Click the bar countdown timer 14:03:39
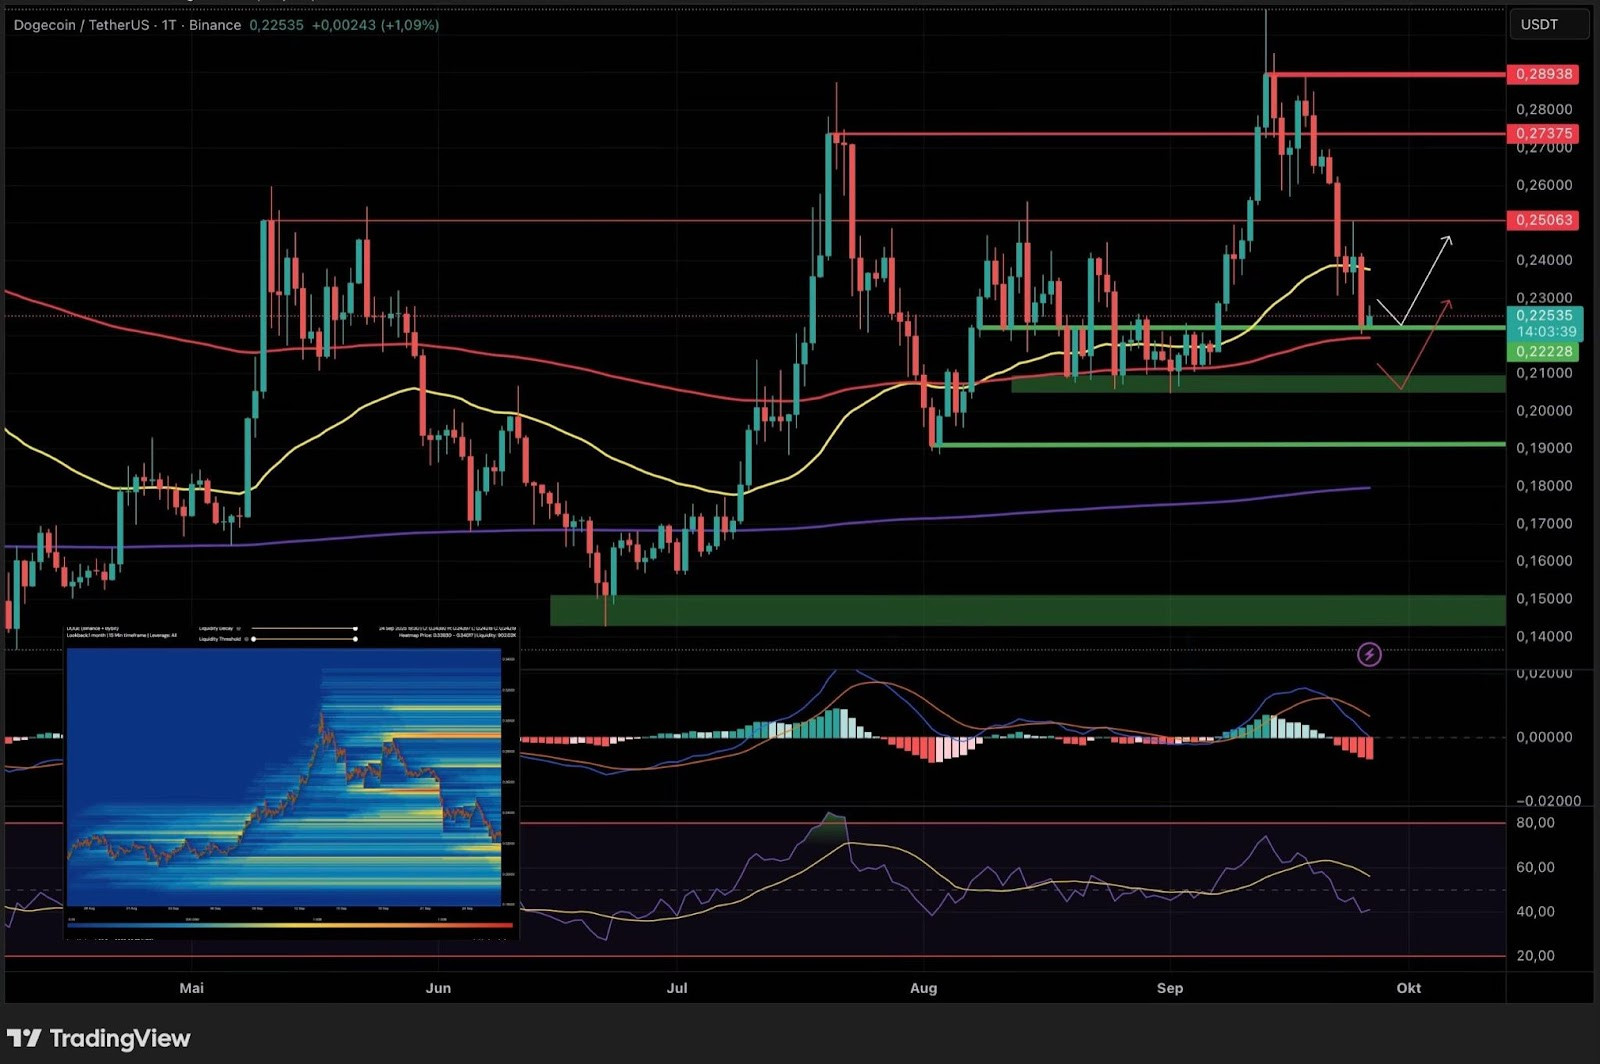 [1546, 331]
